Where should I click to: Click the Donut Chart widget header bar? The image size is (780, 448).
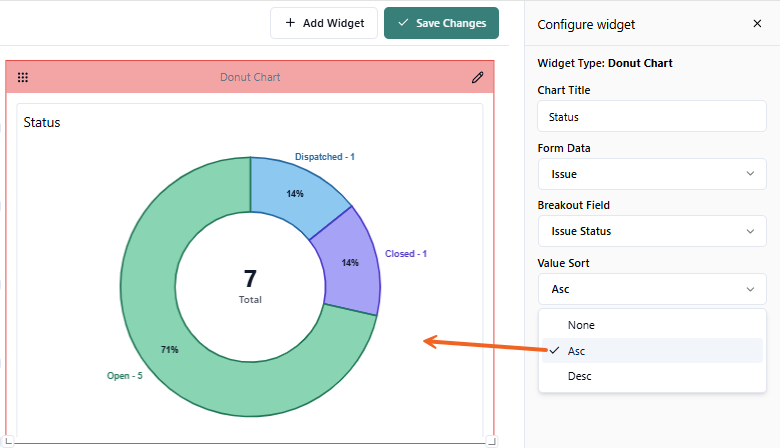(x=250, y=77)
